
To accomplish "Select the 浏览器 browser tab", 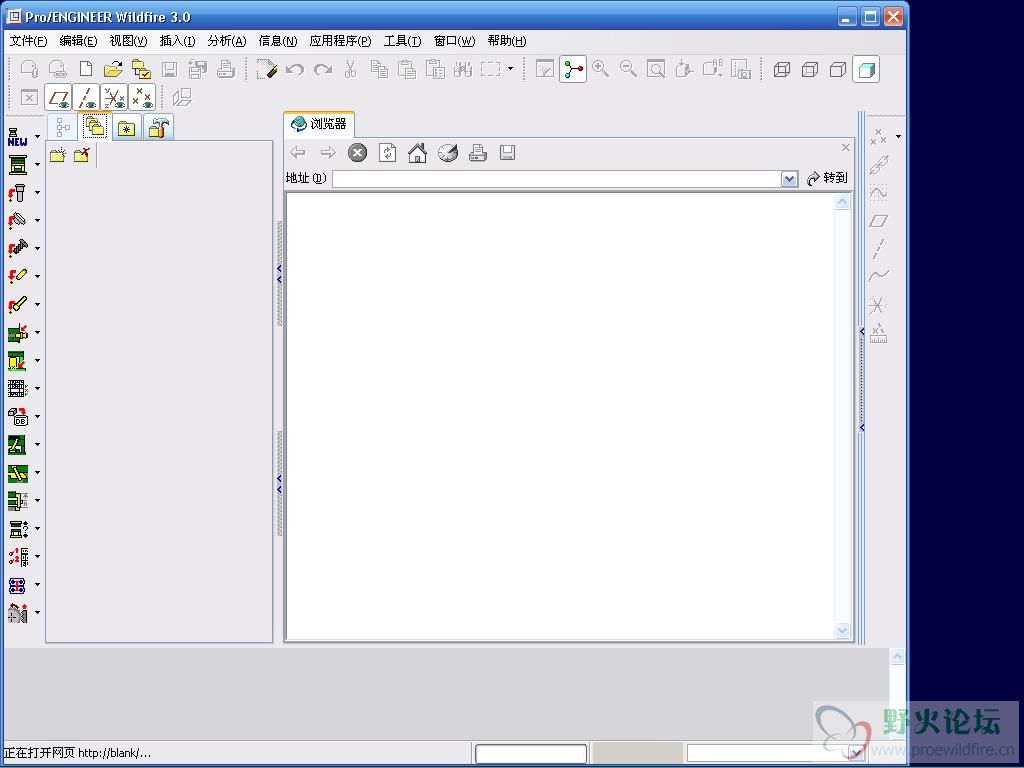I will coord(319,124).
